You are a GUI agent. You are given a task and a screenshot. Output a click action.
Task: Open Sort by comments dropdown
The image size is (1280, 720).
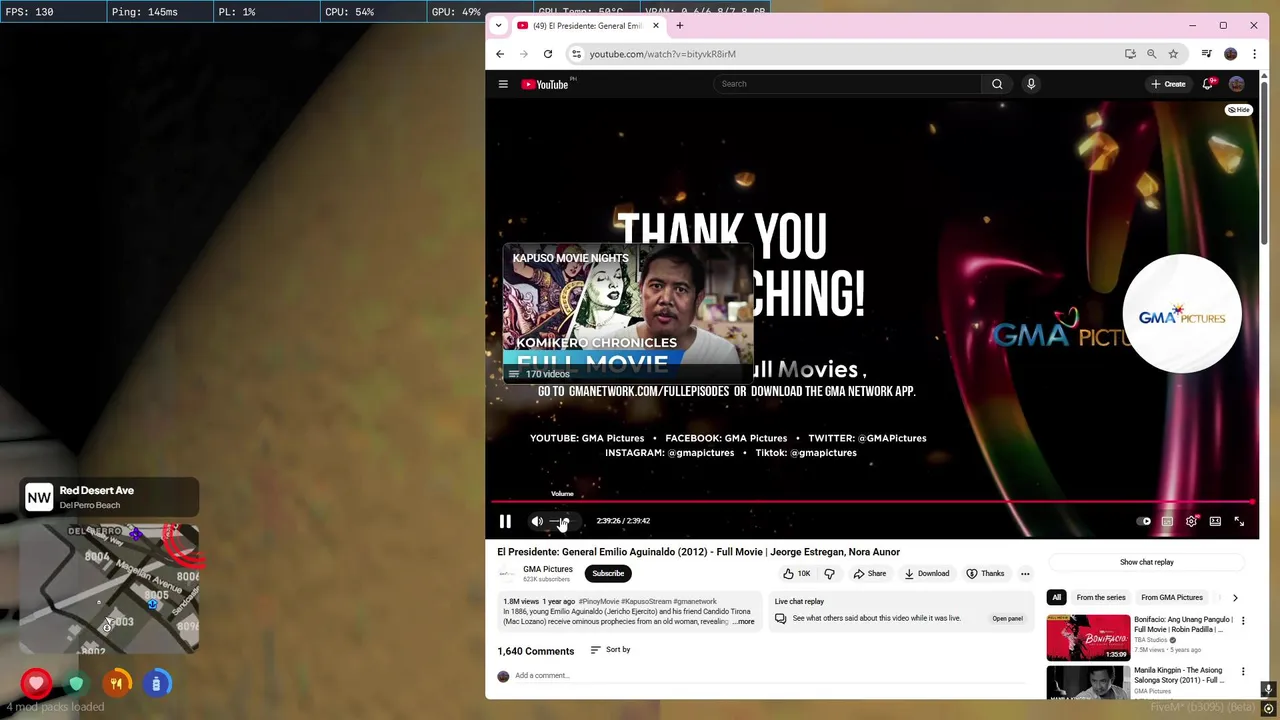click(610, 650)
